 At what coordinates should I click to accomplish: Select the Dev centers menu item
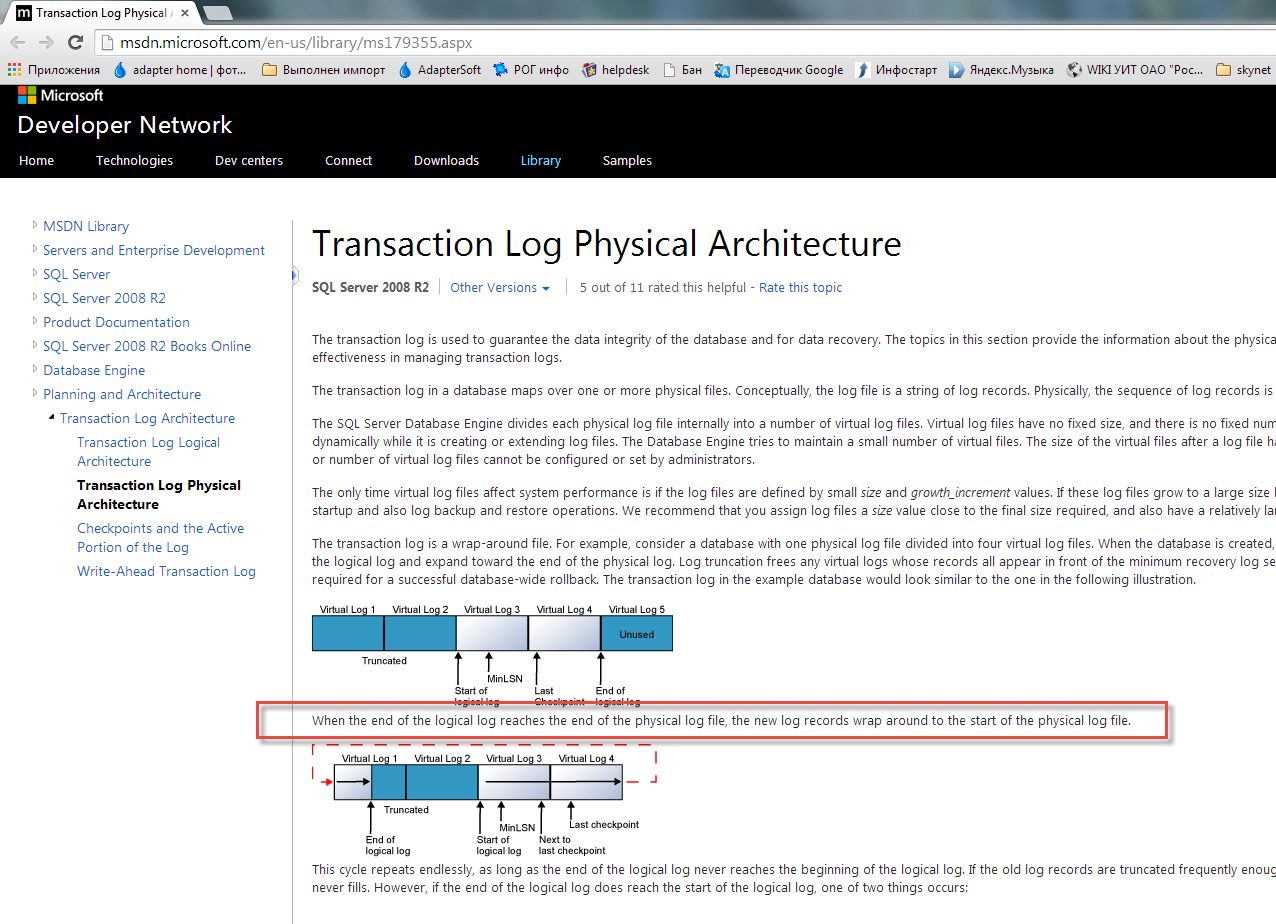(249, 160)
